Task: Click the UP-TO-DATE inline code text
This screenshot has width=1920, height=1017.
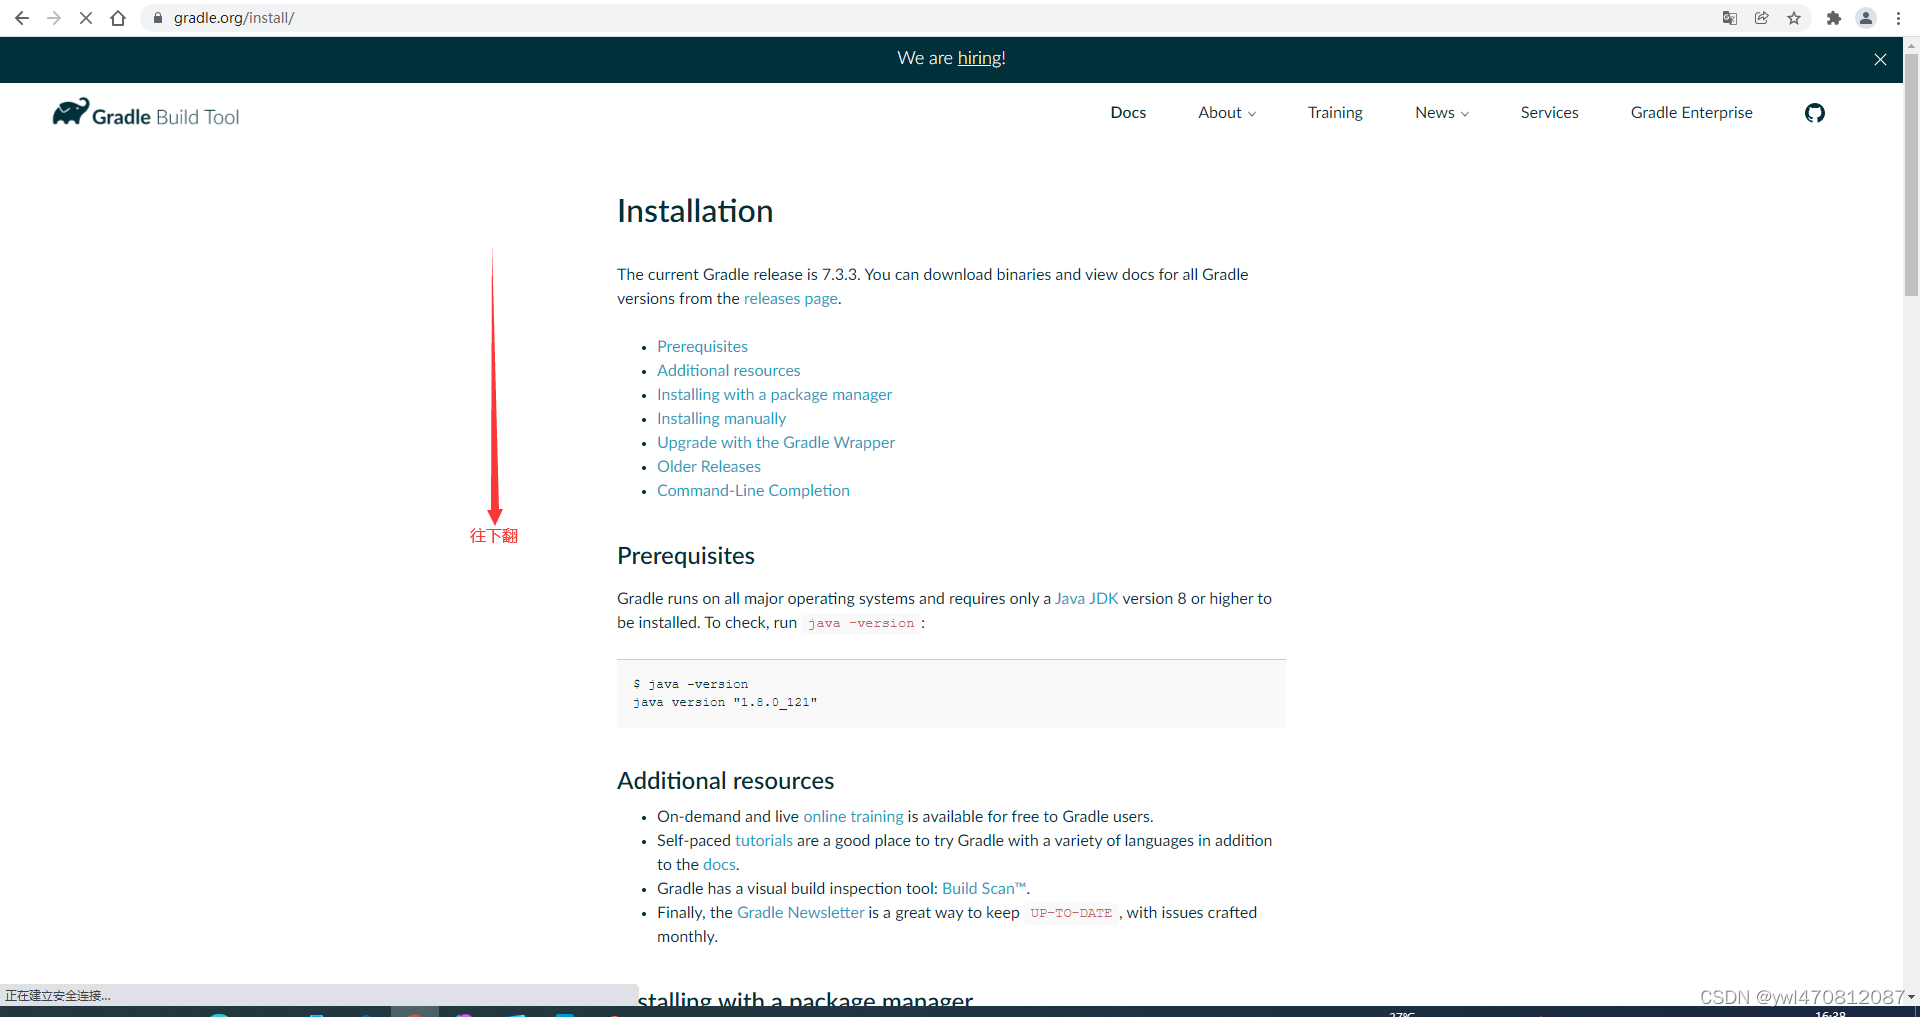Action: (1071, 913)
